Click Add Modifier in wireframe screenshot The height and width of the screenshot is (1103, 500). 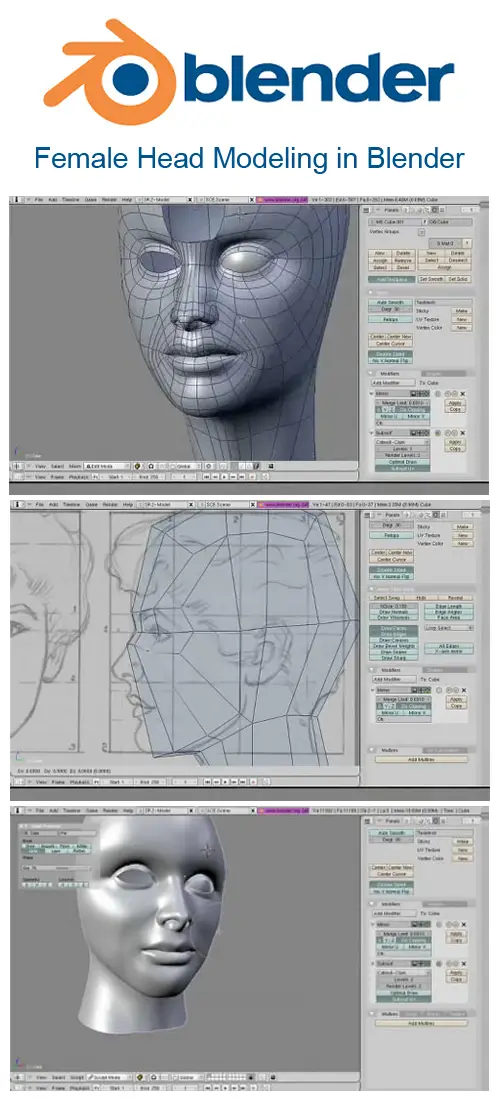pyautogui.click(x=393, y=383)
